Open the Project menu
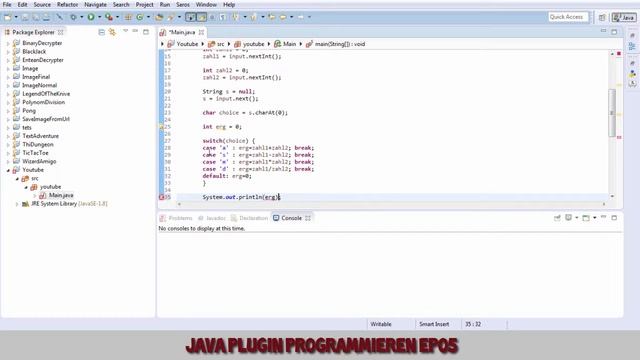 (144, 4)
